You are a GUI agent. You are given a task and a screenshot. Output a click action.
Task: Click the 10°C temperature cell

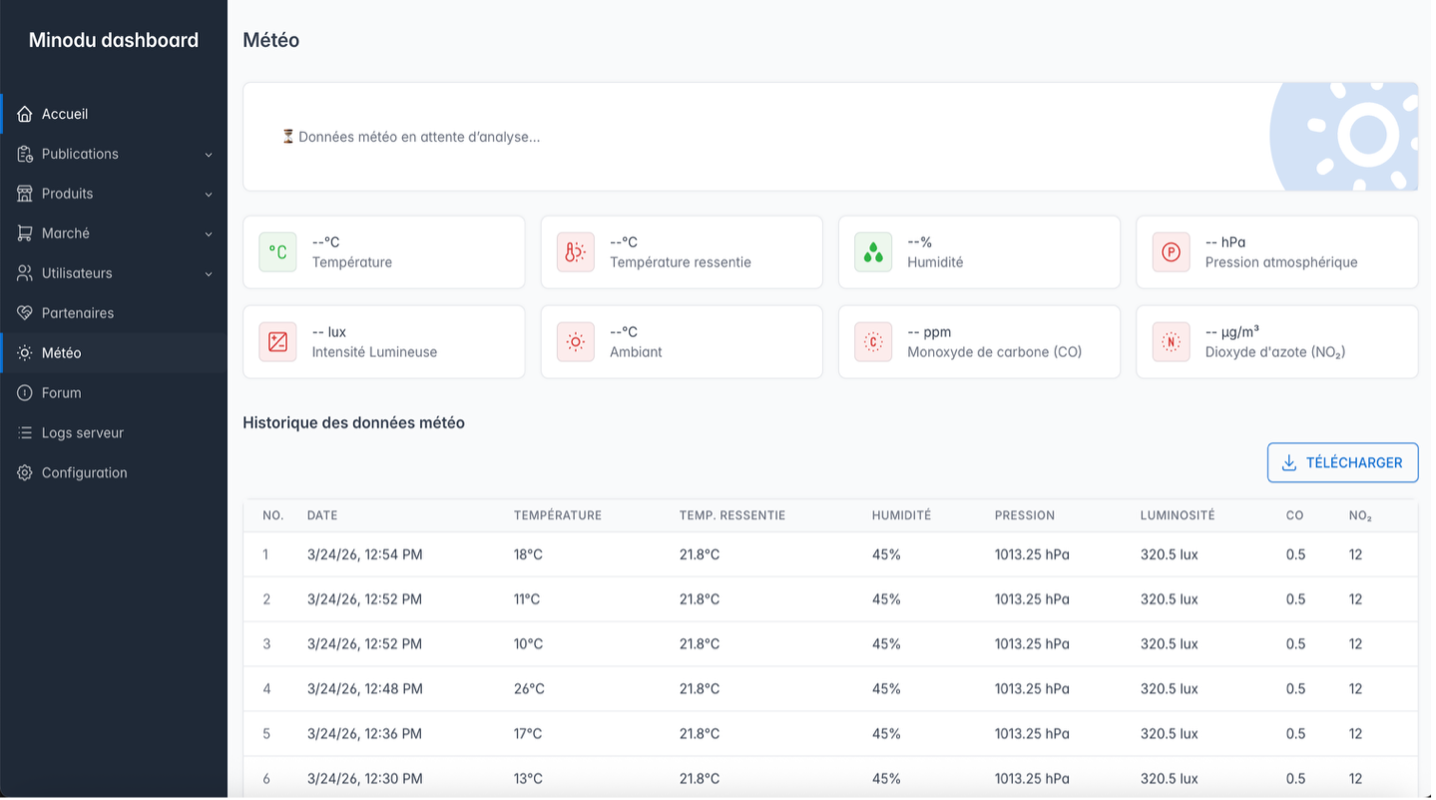pos(528,644)
